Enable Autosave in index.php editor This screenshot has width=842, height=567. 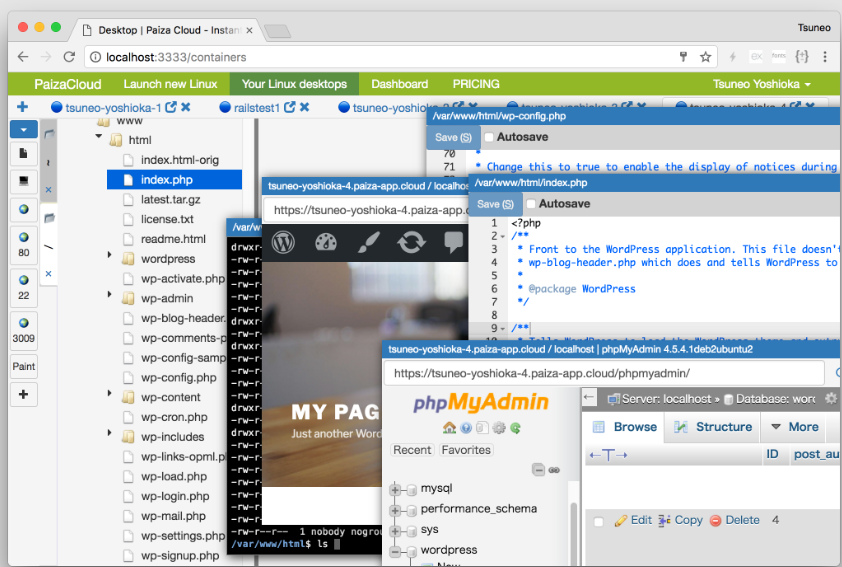click(x=531, y=204)
